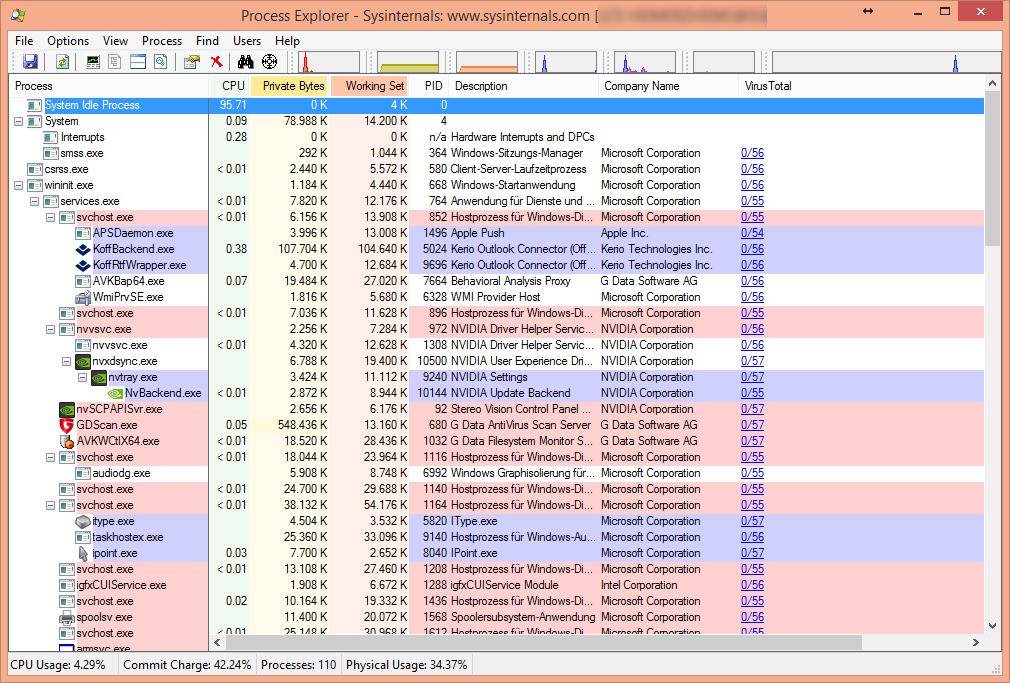Click the ipoint.exe mouse pointer icon
This screenshot has height=683, width=1010.
click(83, 553)
